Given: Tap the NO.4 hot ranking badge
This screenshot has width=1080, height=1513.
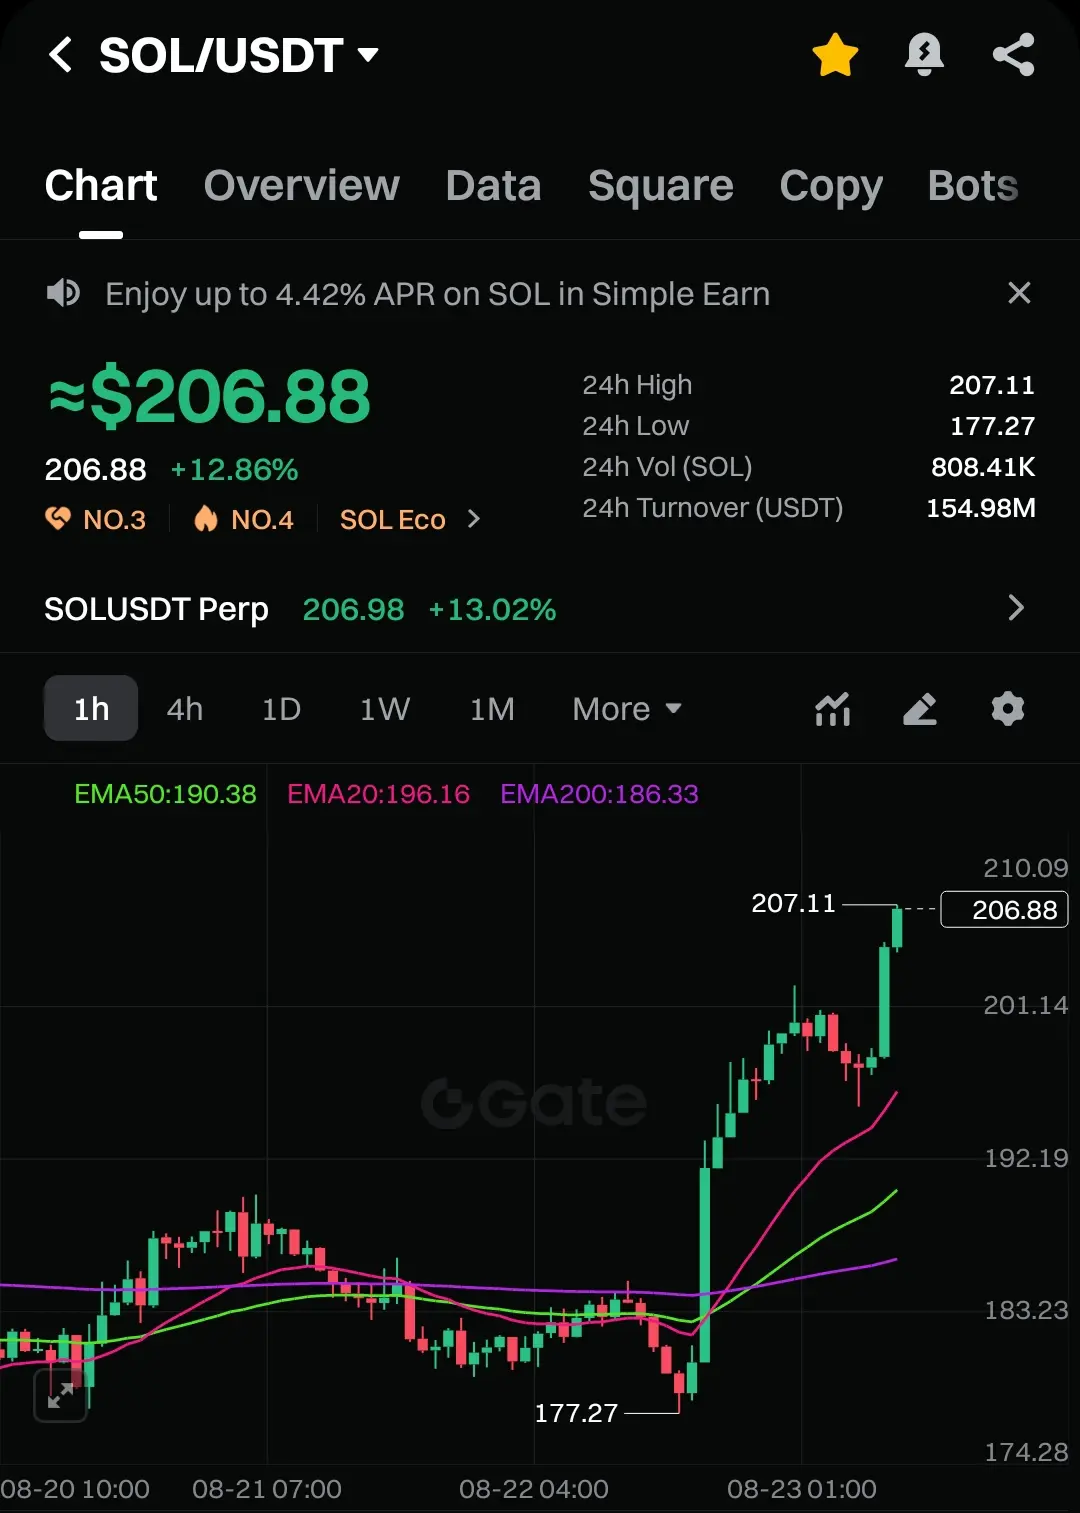Looking at the screenshot, I should pyautogui.click(x=244, y=519).
